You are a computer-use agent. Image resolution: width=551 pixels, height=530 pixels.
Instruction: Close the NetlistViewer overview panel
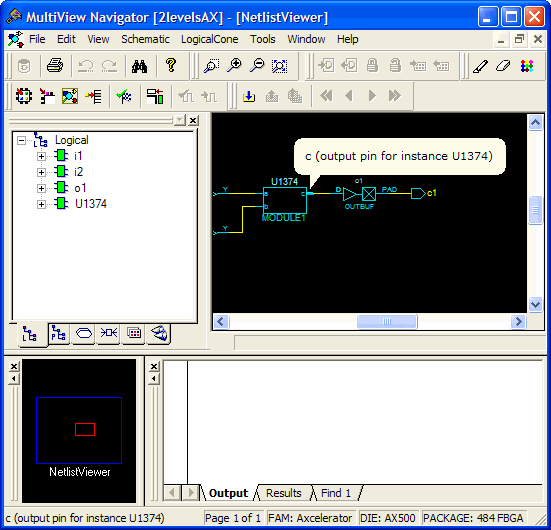pyautogui.click(x=14, y=366)
